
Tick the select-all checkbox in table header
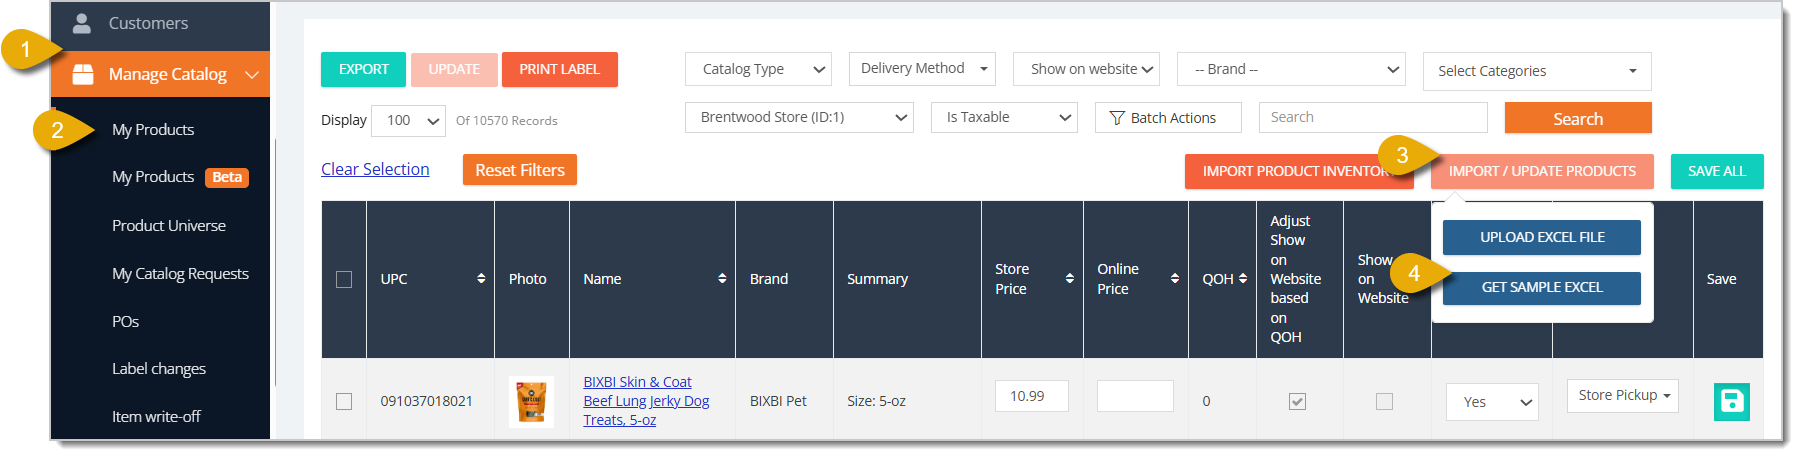(344, 279)
